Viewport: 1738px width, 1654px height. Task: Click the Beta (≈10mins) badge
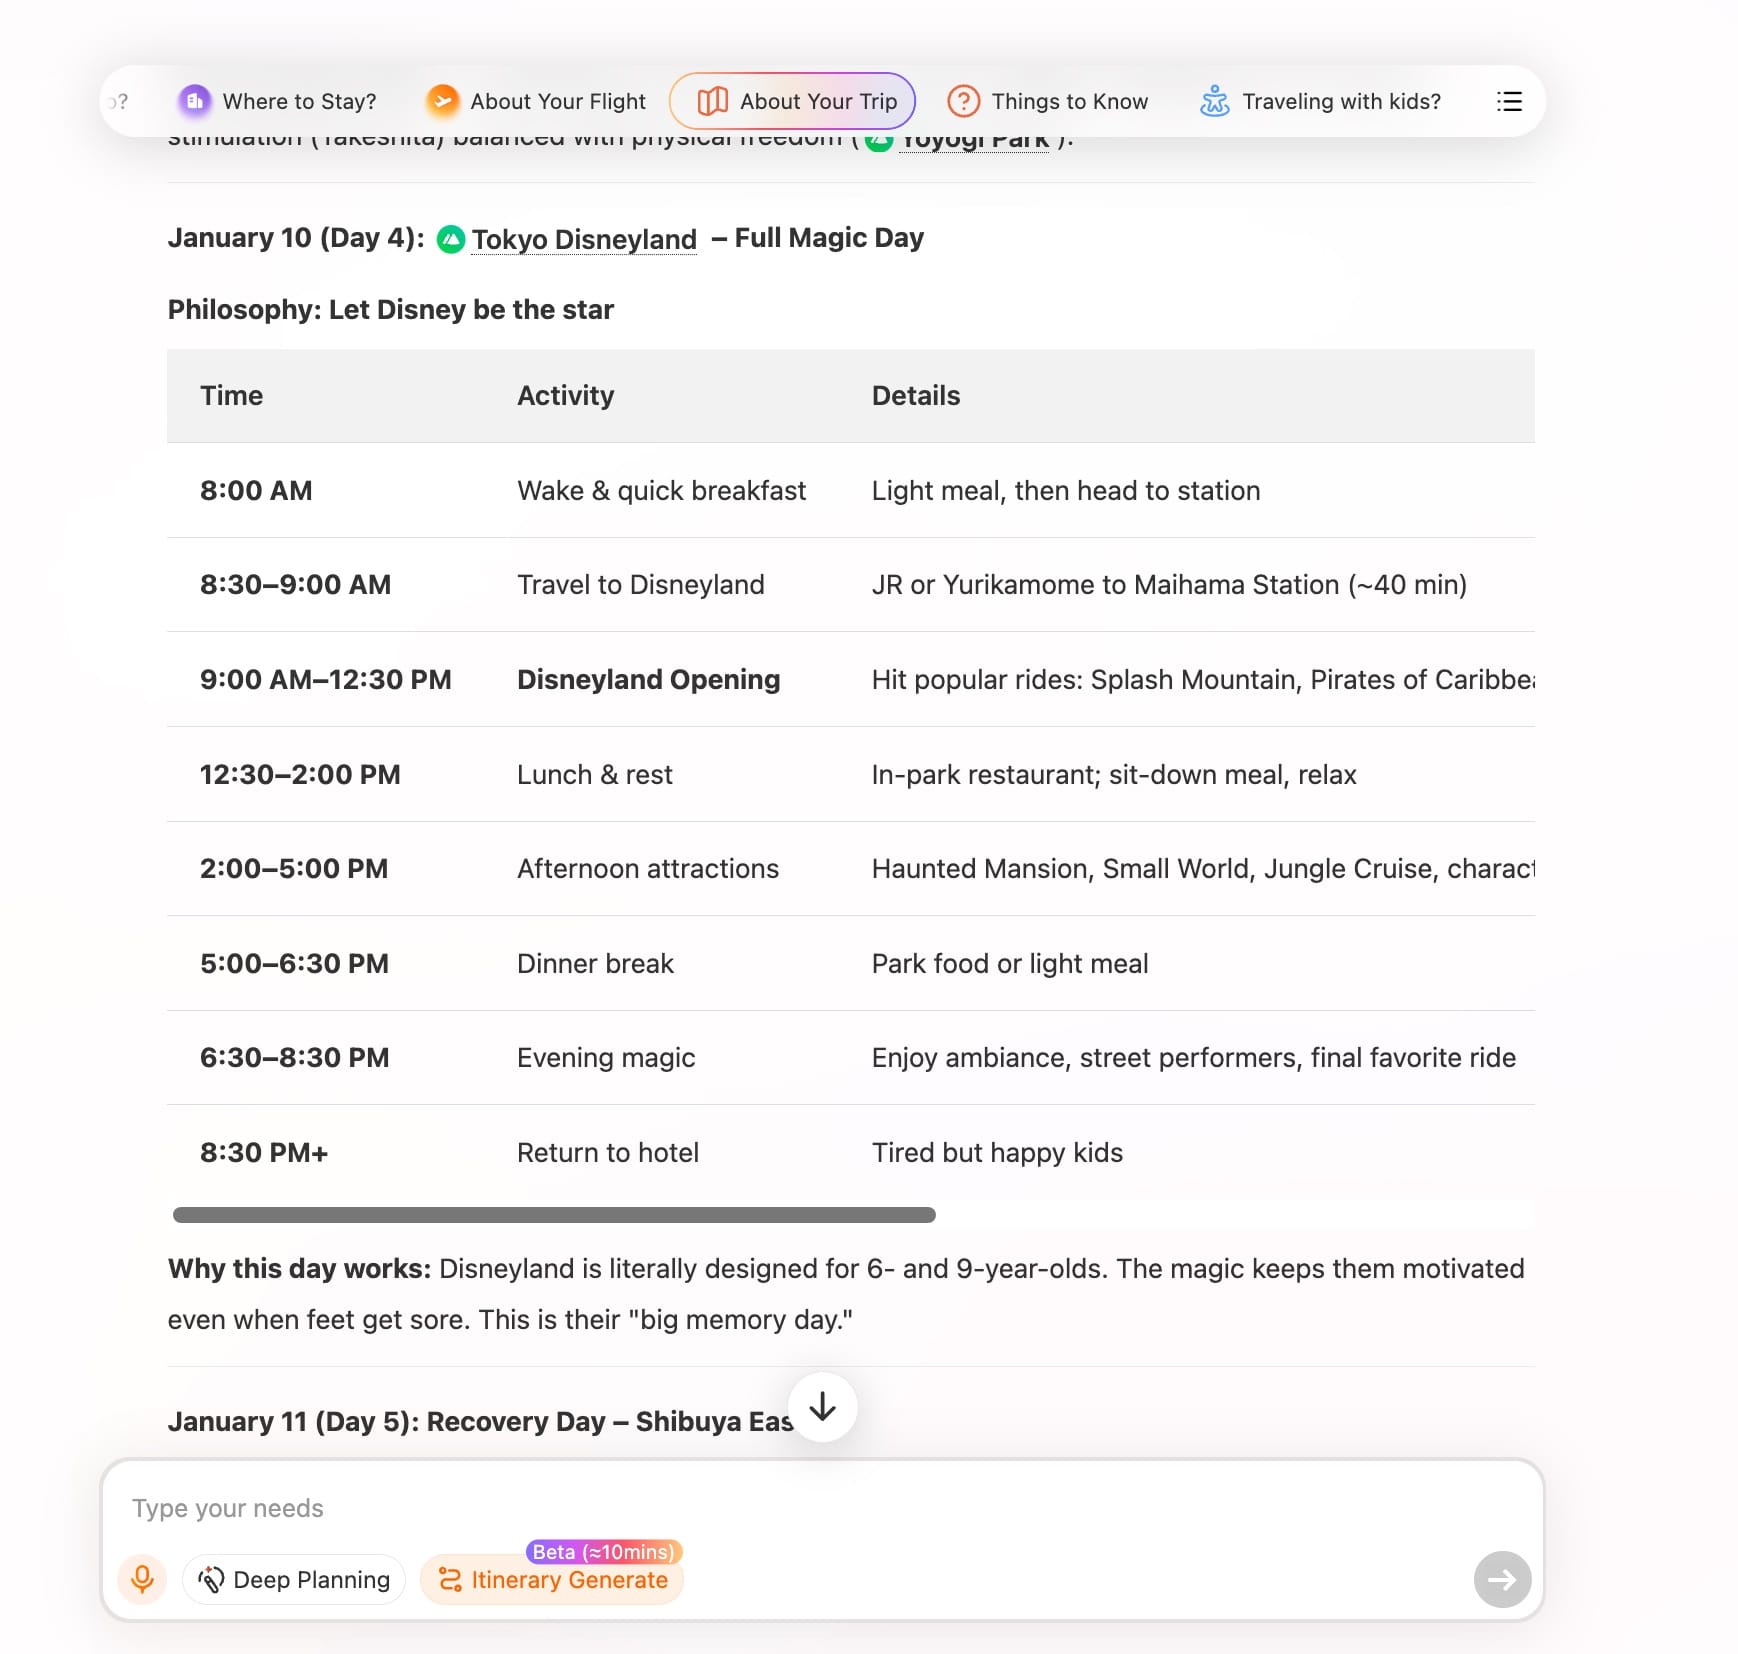click(x=603, y=1551)
